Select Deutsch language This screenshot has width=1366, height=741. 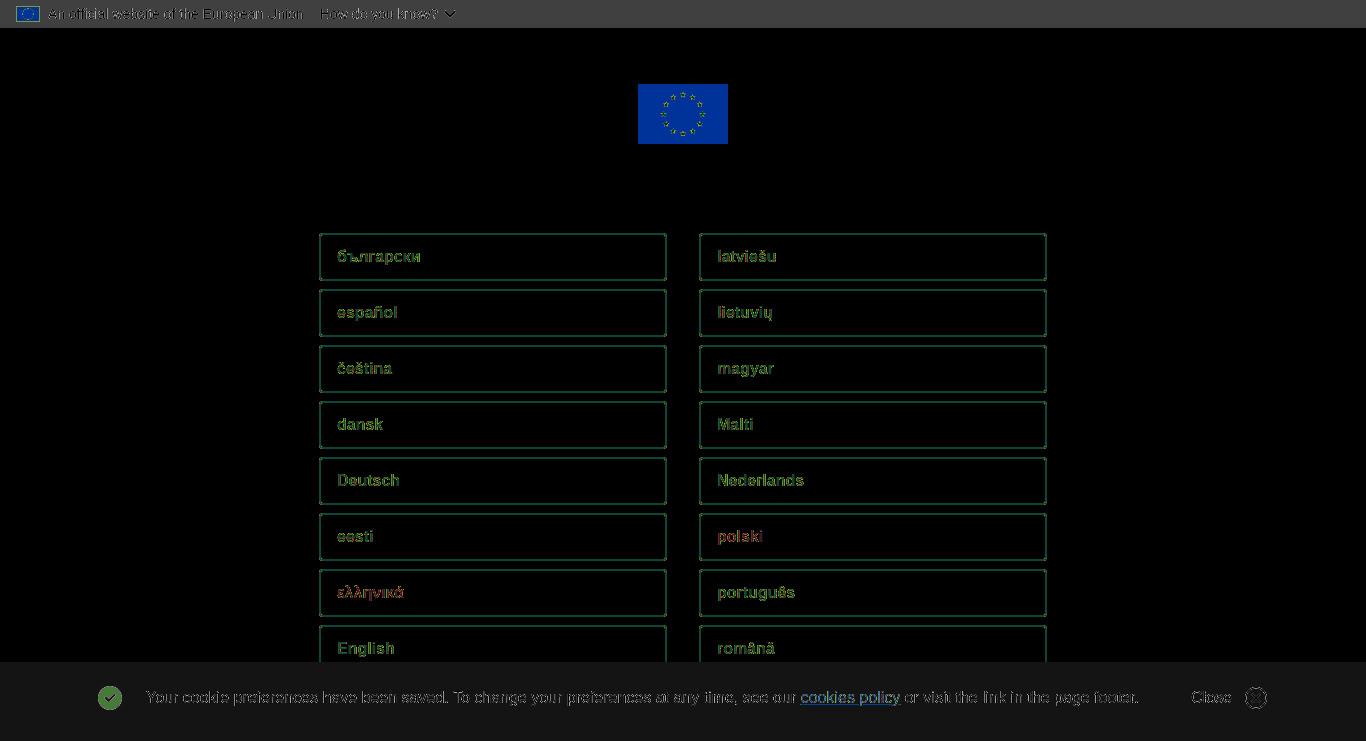pos(493,481)
